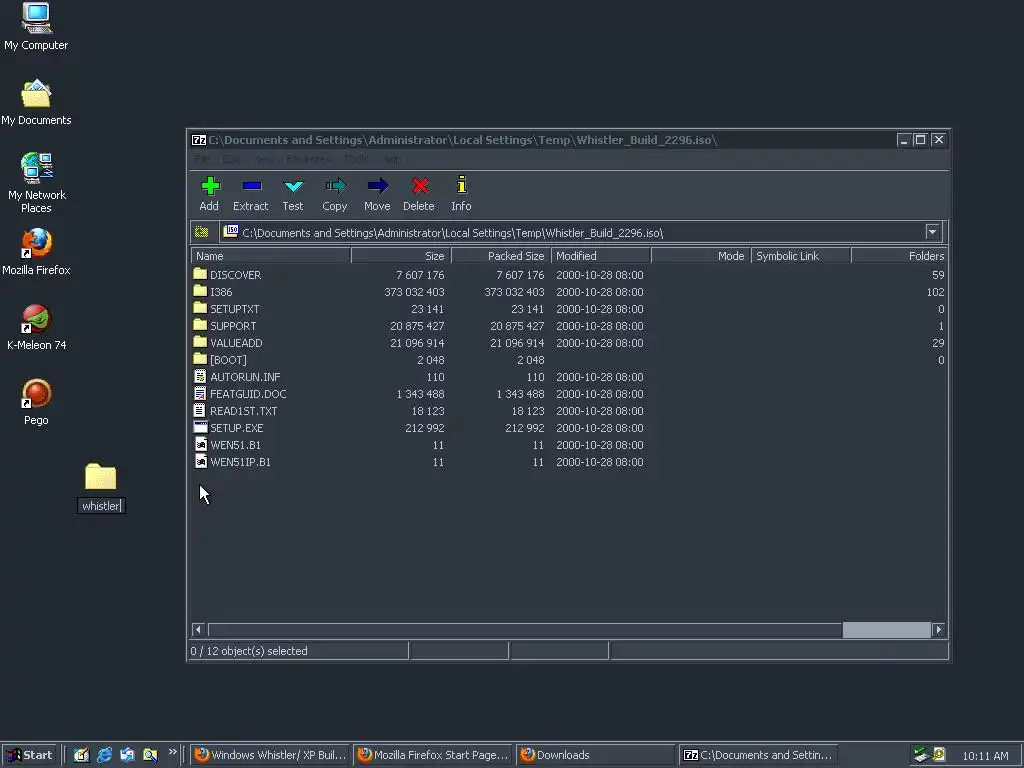Click the horizontal scrollbar left arrow
The image size is (1024, 768).
point(199,630)
